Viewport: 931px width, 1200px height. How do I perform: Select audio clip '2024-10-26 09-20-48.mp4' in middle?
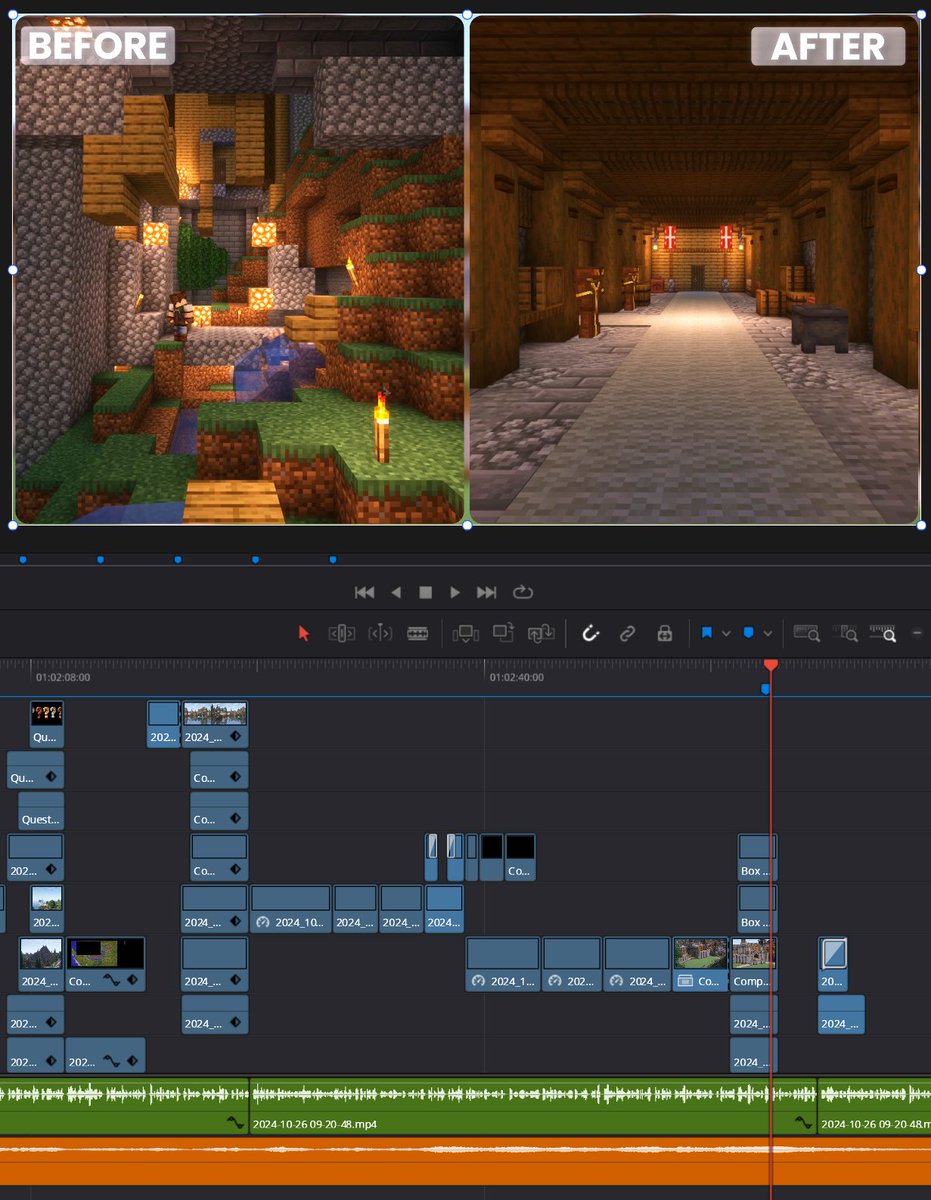tap(533, 1106)
